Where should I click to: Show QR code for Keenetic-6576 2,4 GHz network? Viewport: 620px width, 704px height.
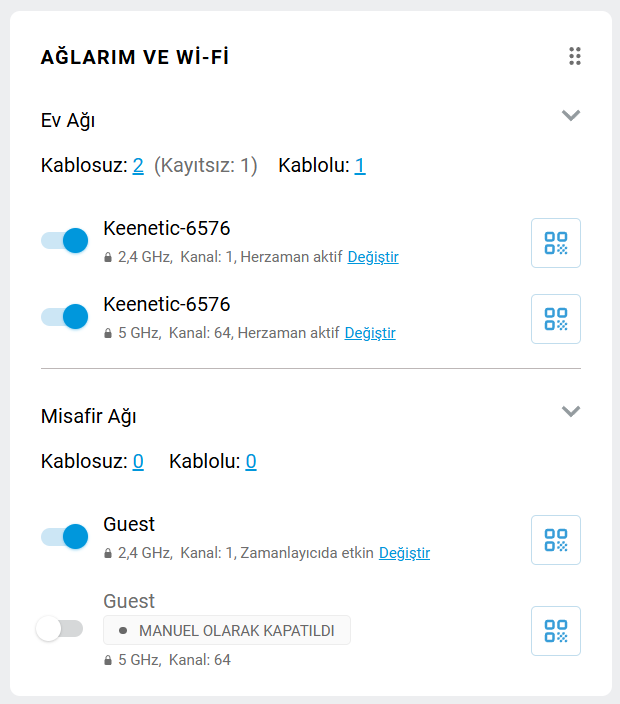pyautogui.click(x=555, y=243)
